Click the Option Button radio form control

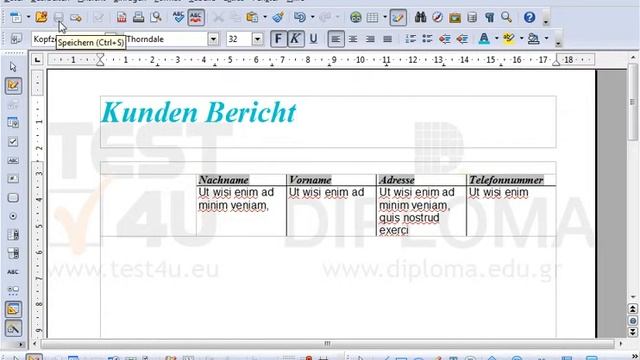13,216
